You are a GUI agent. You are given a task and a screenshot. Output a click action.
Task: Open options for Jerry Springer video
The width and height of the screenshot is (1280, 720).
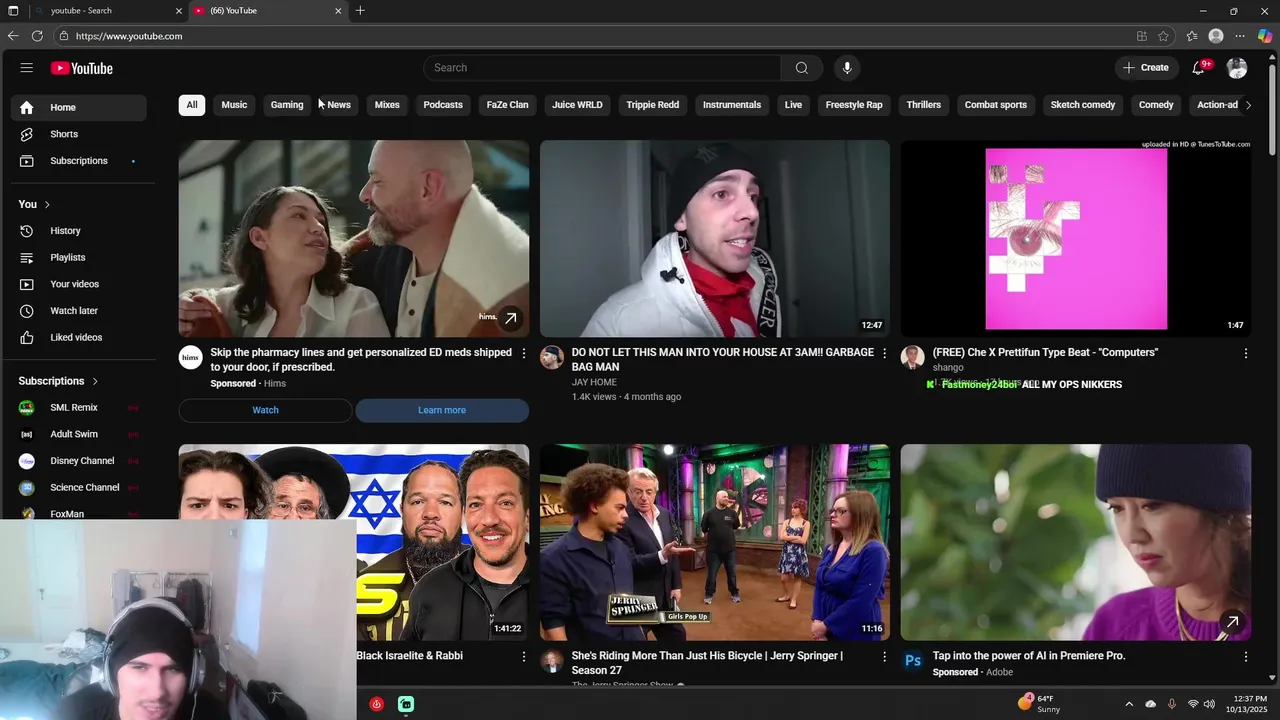click(x=884, y=657)
